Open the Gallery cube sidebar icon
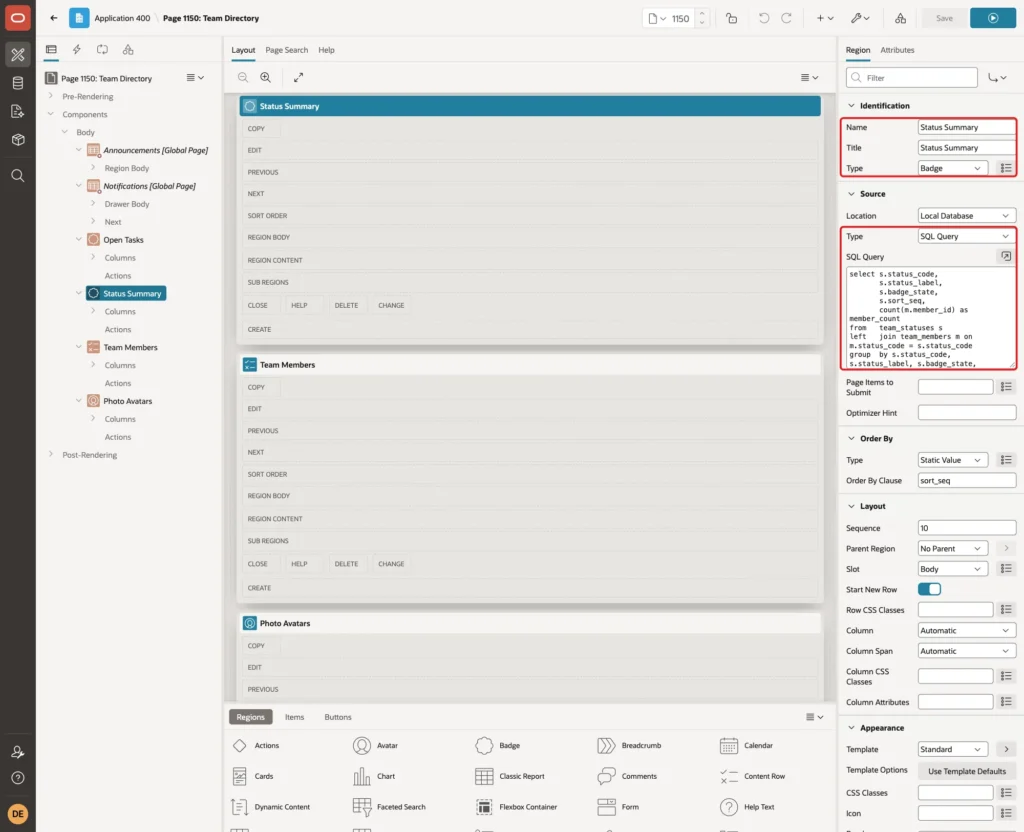Screen dimensions: 1024x832 (18, 139)
